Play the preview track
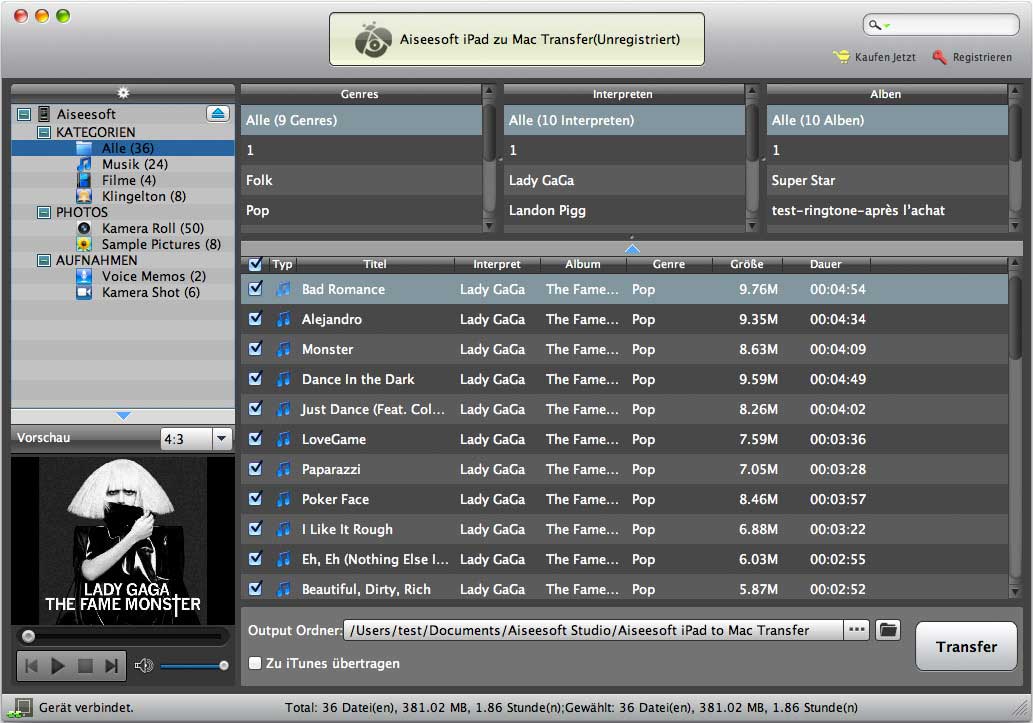The width and height of the screenshot is (1033, 723). [57, 666]
